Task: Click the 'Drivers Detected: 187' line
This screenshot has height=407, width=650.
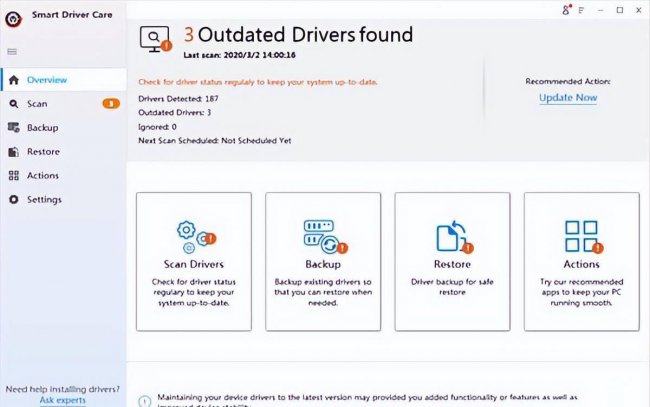Action: tap(178, 99)
